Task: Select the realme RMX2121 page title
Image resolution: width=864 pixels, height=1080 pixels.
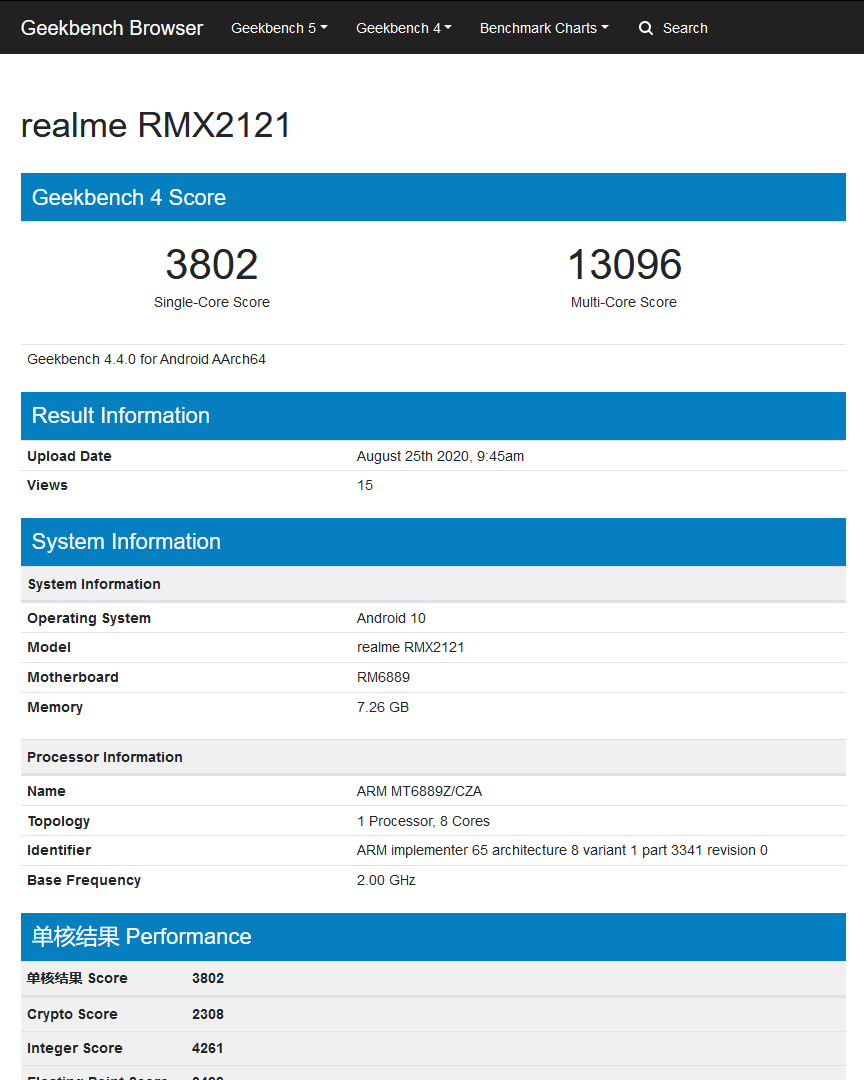Action: click(156, 125)
